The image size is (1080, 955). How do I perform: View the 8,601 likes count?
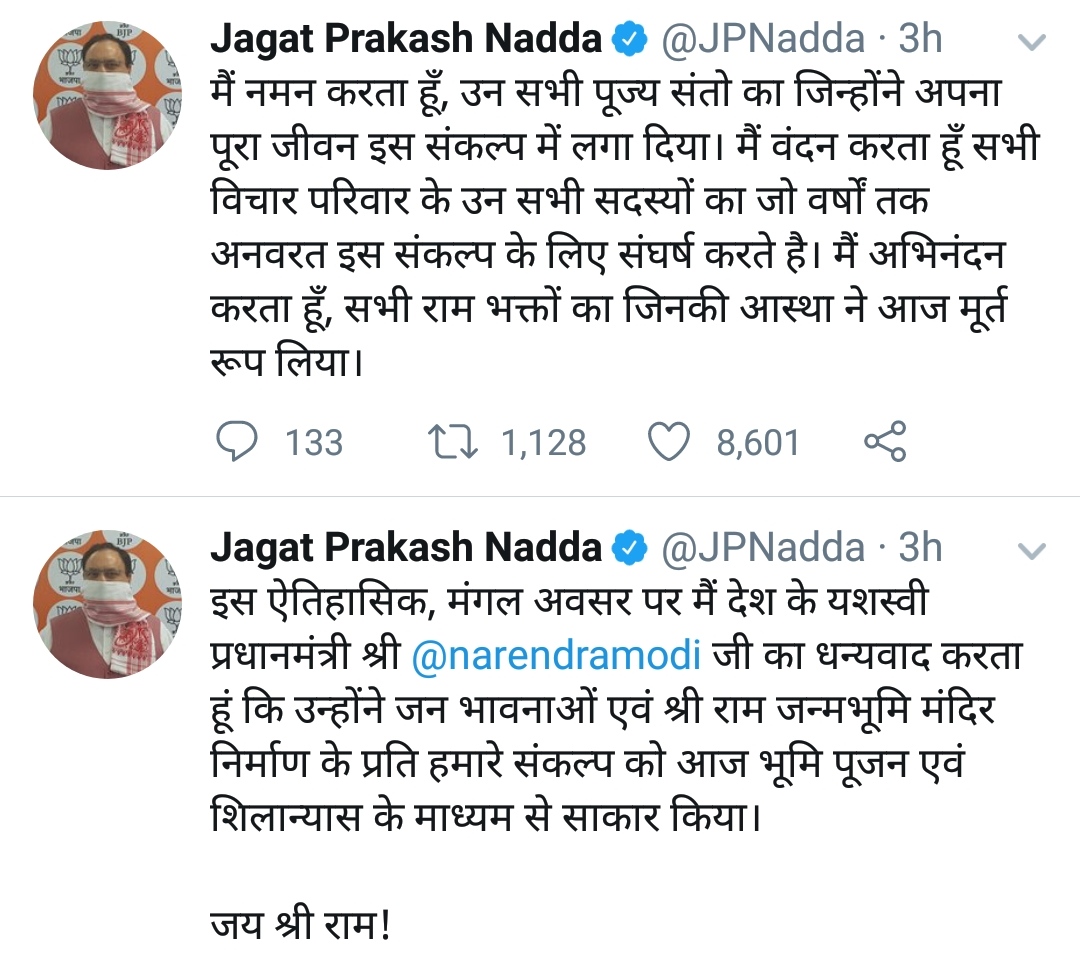pos(758,443)
